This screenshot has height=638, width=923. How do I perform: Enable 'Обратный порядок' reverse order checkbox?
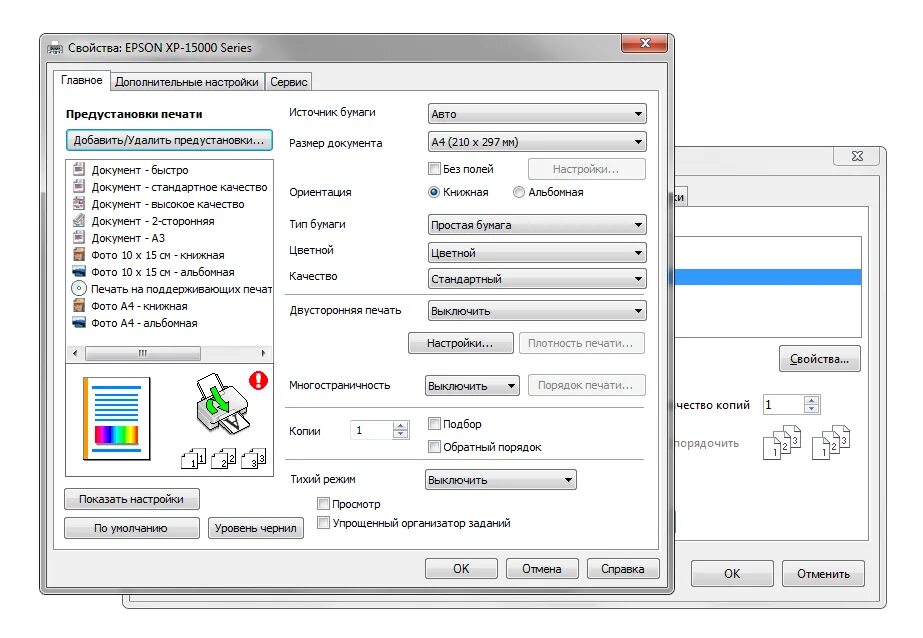434,446
